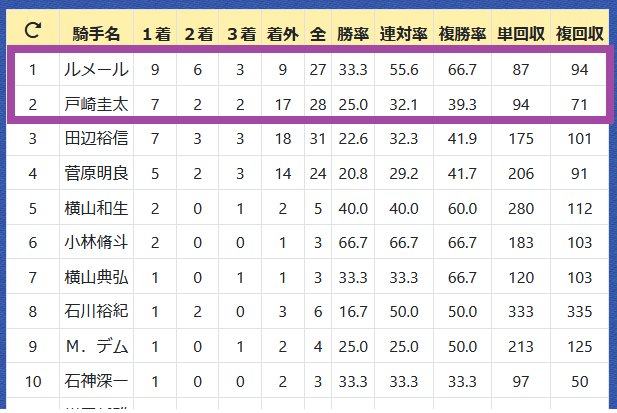This screenshot has height=413, width=617.
Task: Click the refresh icon in table header
Action: point(33,30)
